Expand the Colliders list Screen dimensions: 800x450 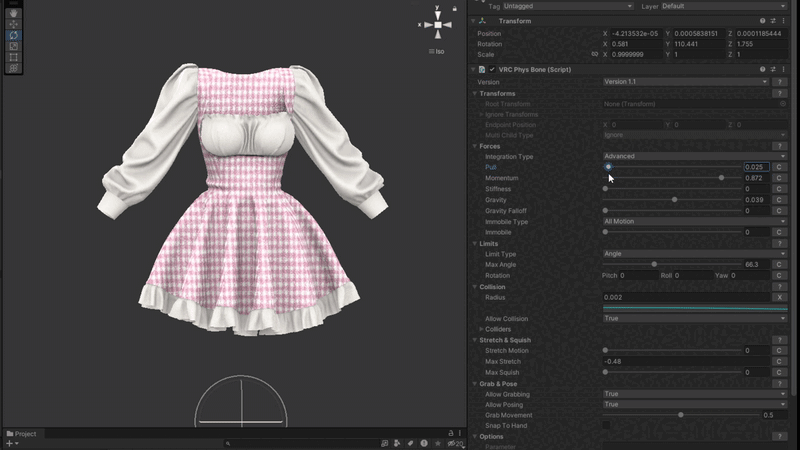[x=482, y=329]
